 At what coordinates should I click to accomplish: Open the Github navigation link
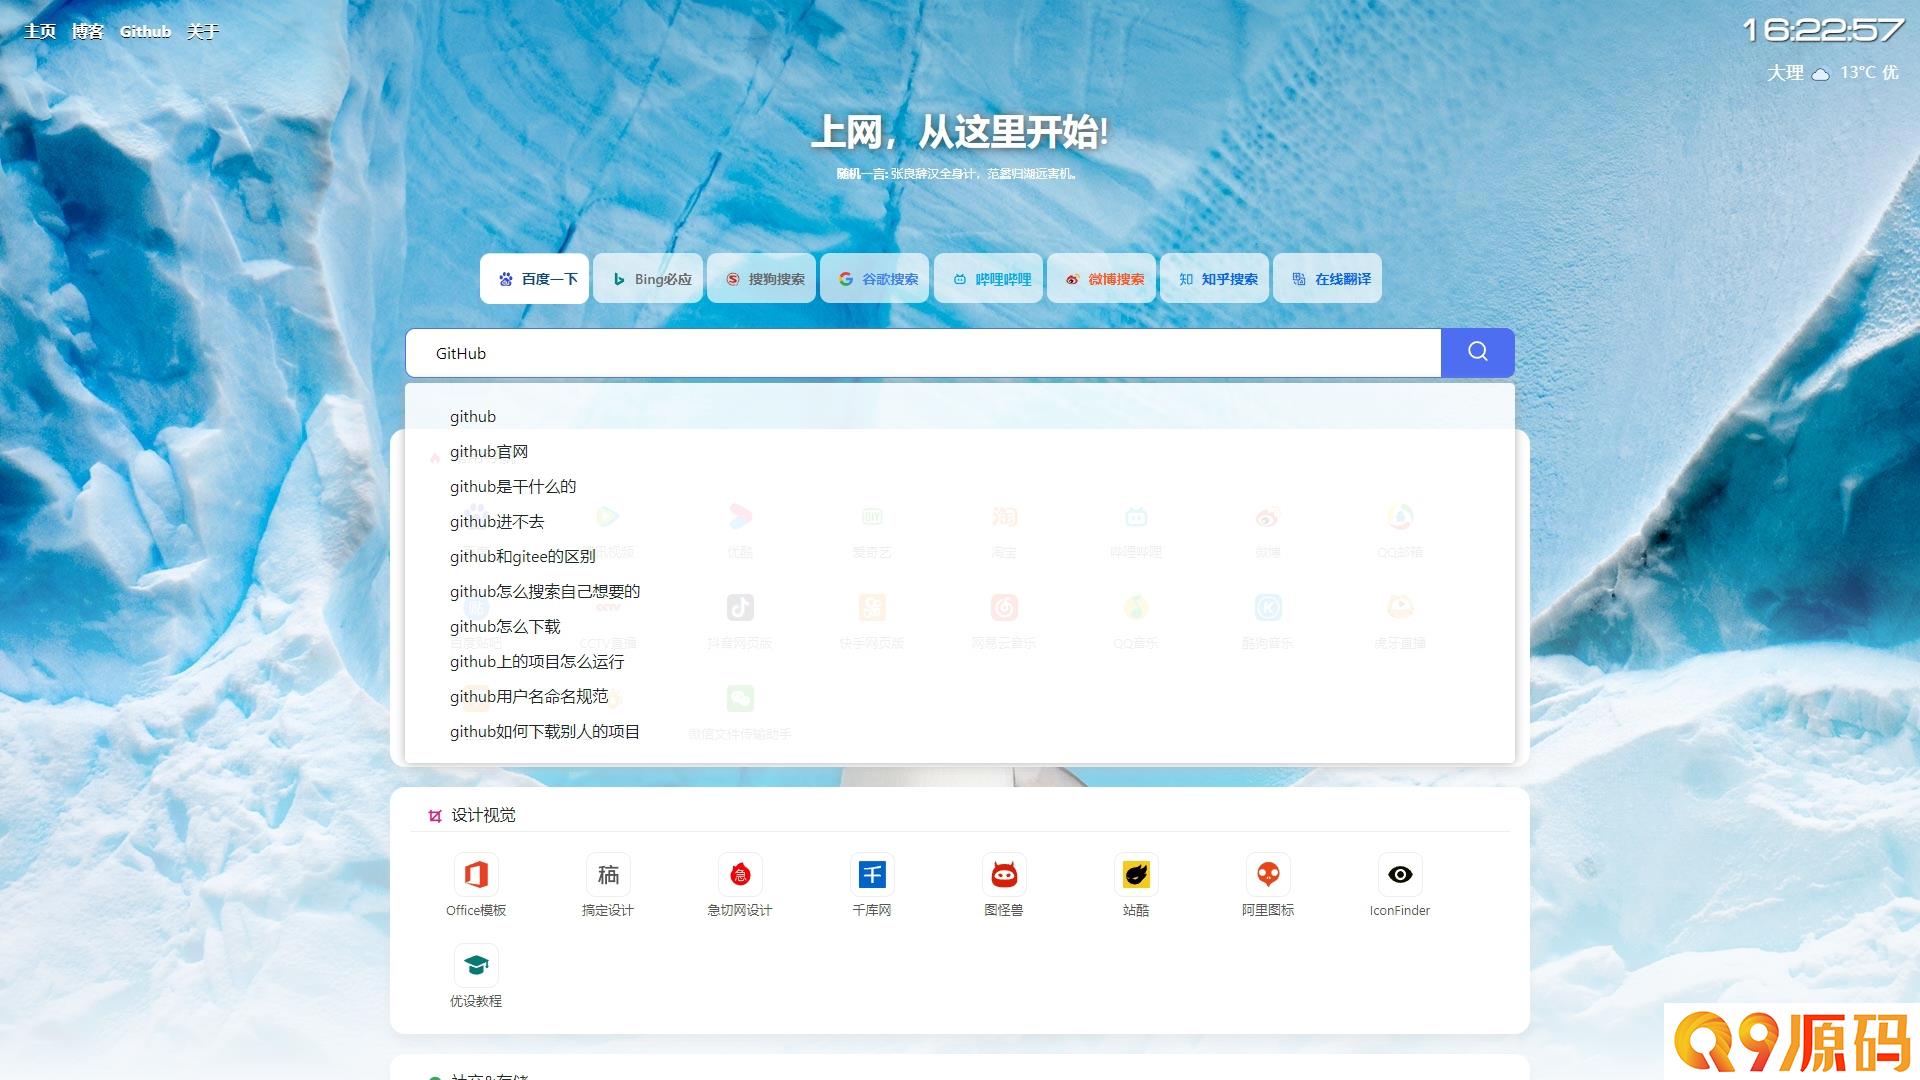tap(145, 31)
